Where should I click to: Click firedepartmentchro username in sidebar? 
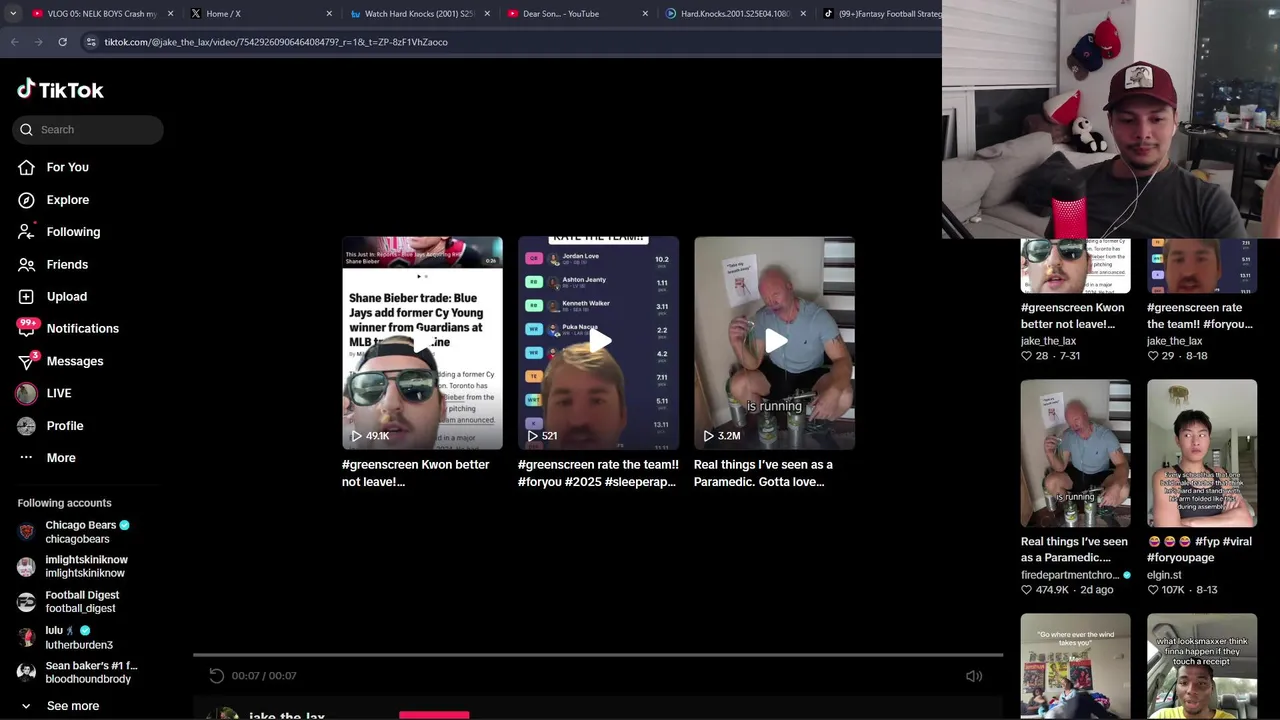[1069, 575]
